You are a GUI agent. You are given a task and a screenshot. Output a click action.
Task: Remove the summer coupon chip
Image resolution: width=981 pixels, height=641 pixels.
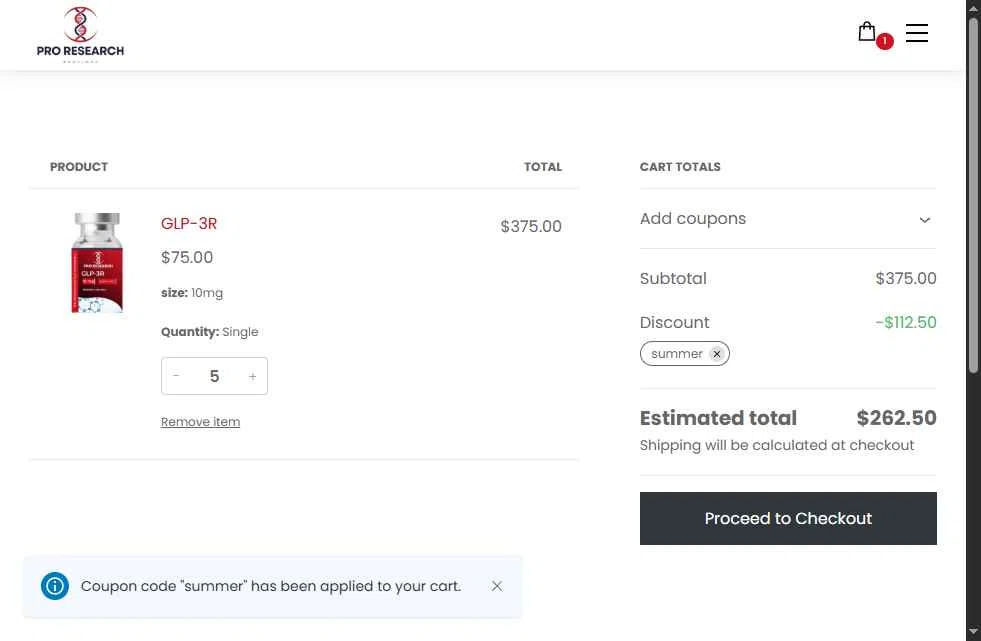point(717,354)
